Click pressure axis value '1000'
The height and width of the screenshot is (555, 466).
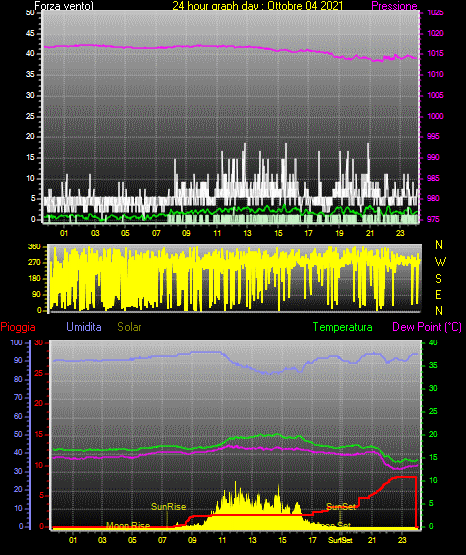point(435,116)
